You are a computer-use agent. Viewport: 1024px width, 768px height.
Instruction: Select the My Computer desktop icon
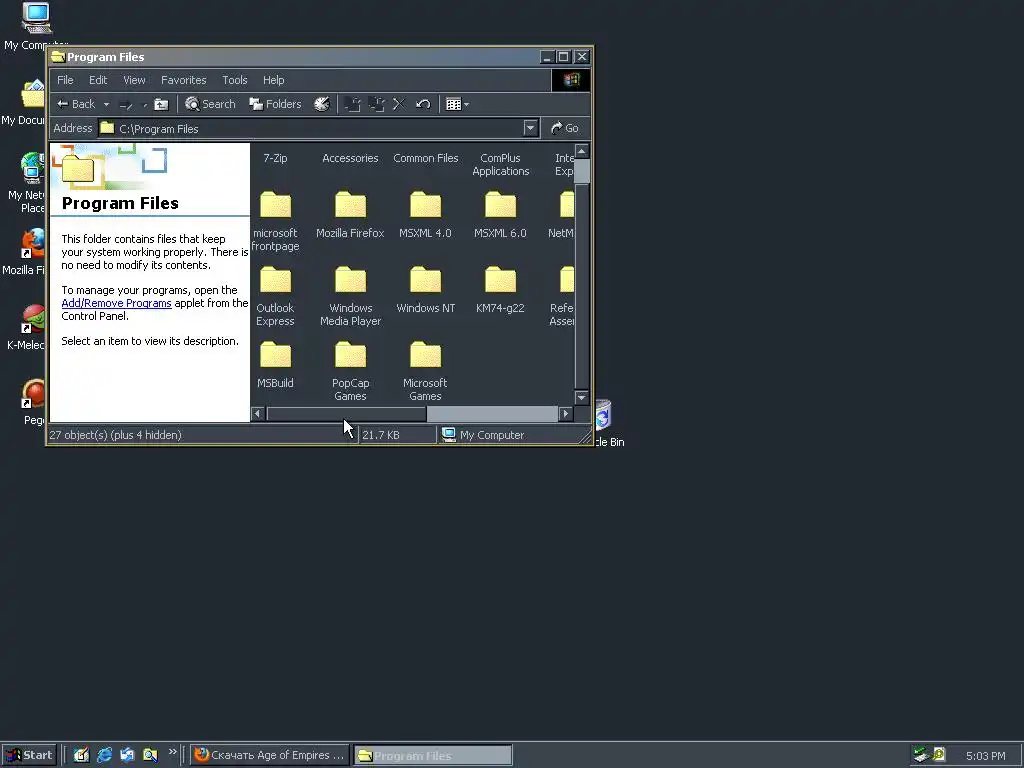[x=35, y=26]
